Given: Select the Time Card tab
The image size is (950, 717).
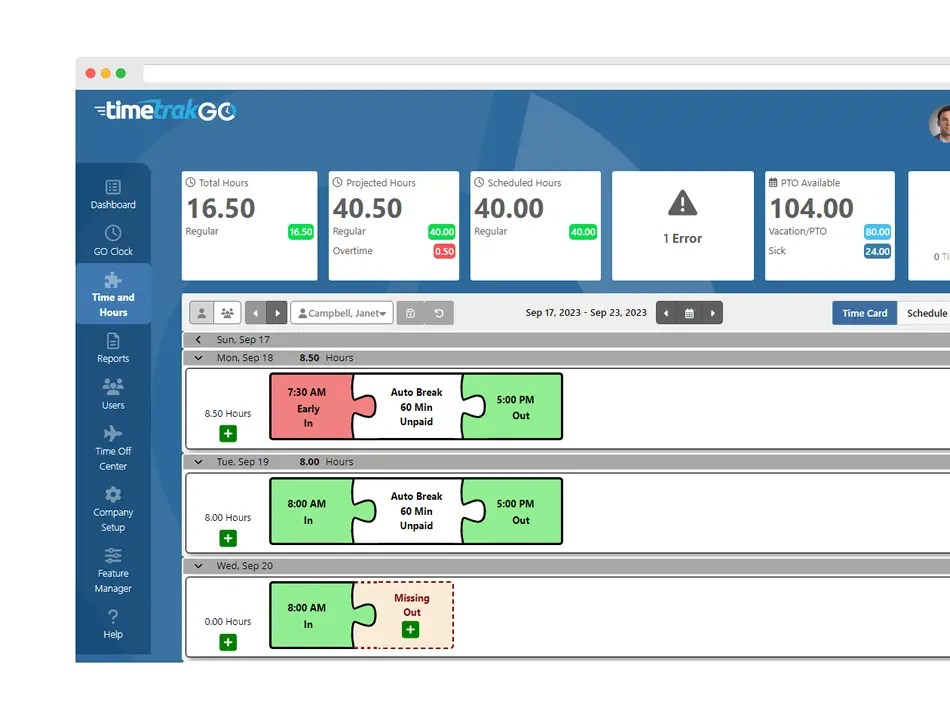Looking at the screenshot, I should click(x=864, y=313).
